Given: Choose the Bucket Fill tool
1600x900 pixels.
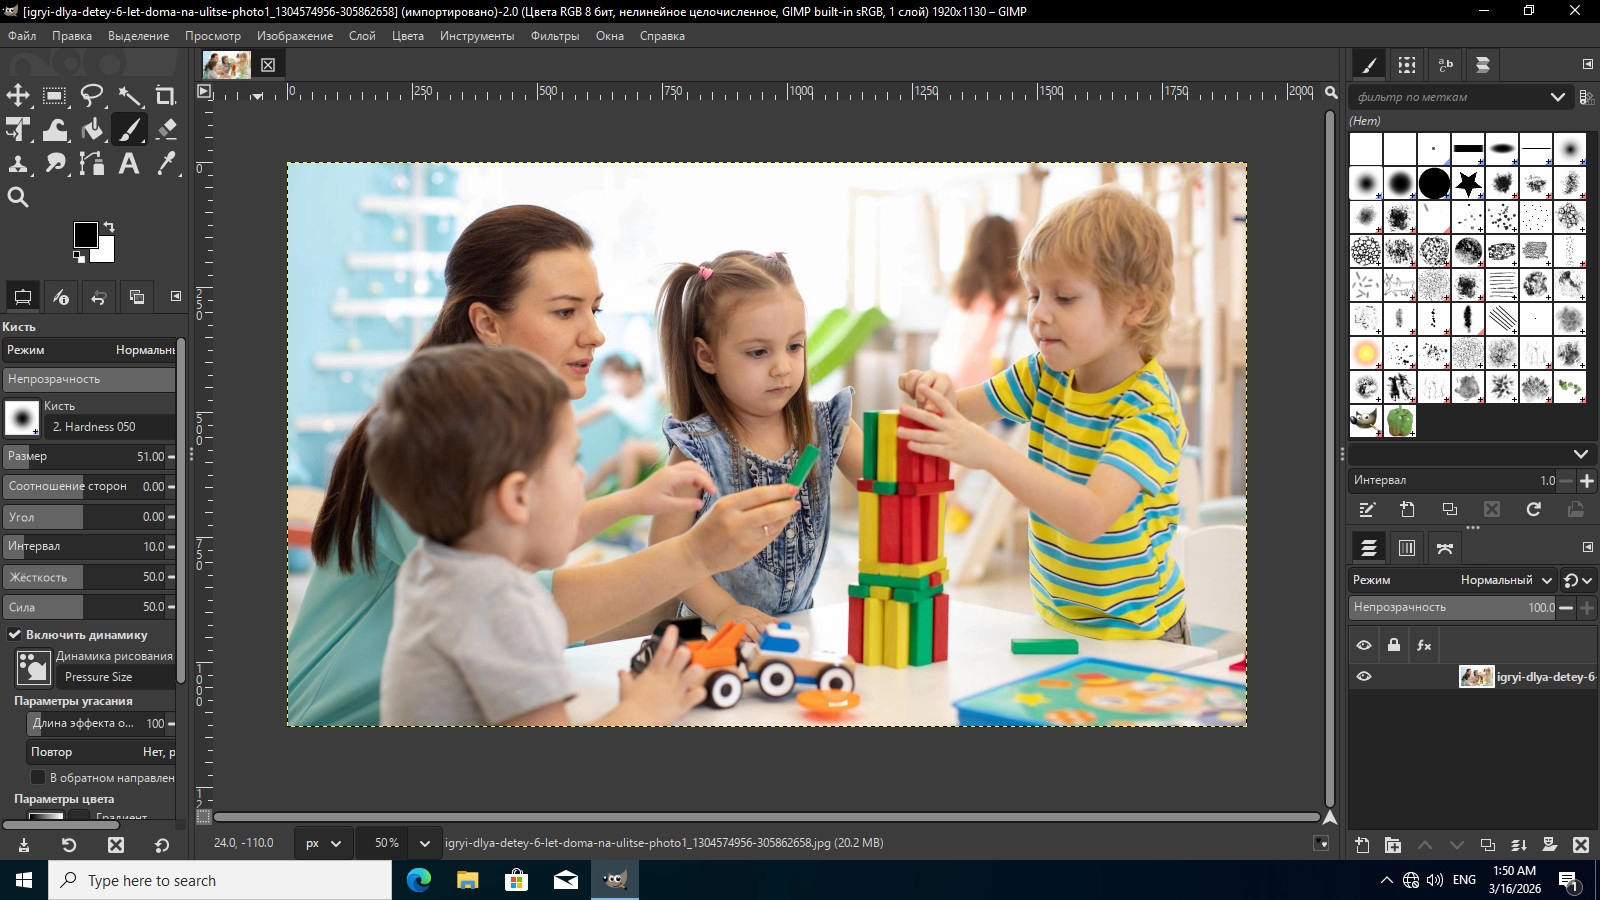Looking at the screenshot, I should pyautogui.click(x=92, y=130).
